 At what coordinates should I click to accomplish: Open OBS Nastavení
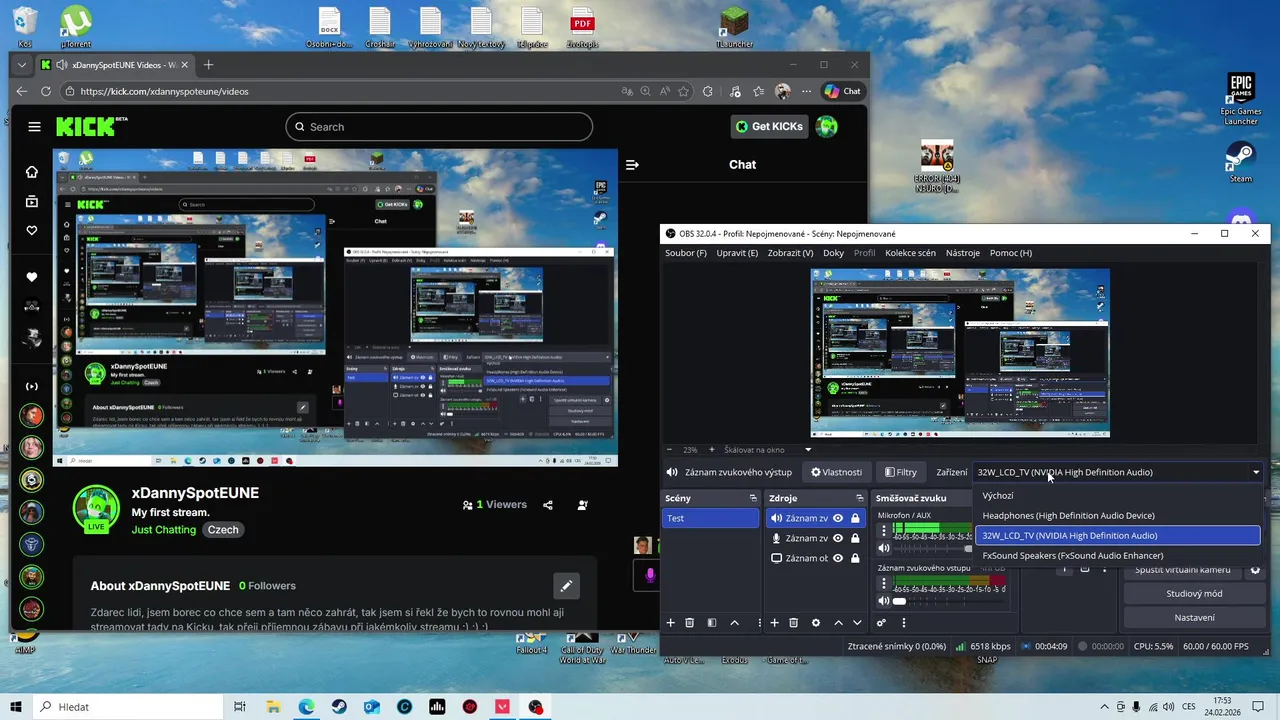coord(1194,618)
